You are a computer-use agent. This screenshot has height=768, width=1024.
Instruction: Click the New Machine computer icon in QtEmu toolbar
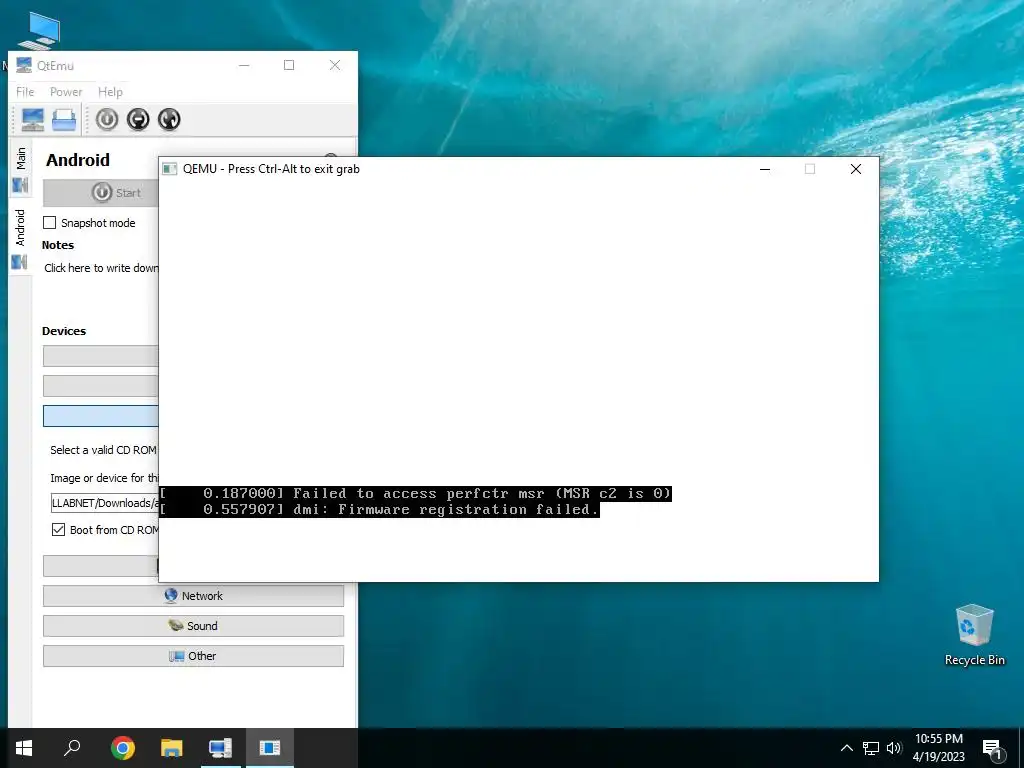pos(33,120)
